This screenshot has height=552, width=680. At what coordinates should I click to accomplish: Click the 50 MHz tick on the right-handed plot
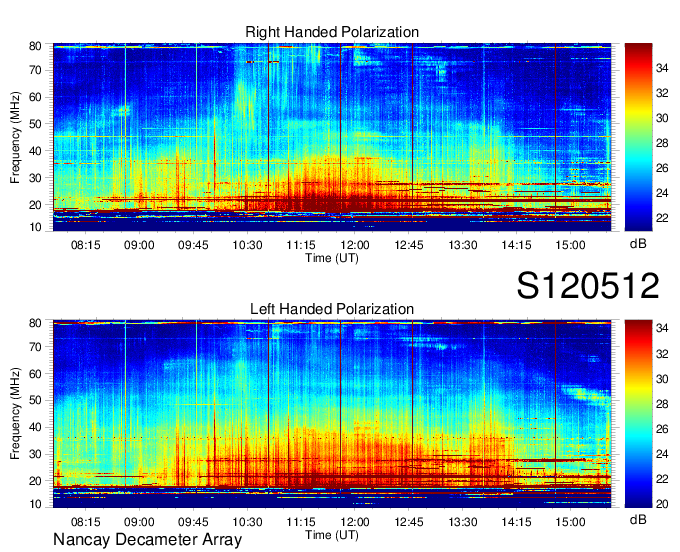(35, 124)
